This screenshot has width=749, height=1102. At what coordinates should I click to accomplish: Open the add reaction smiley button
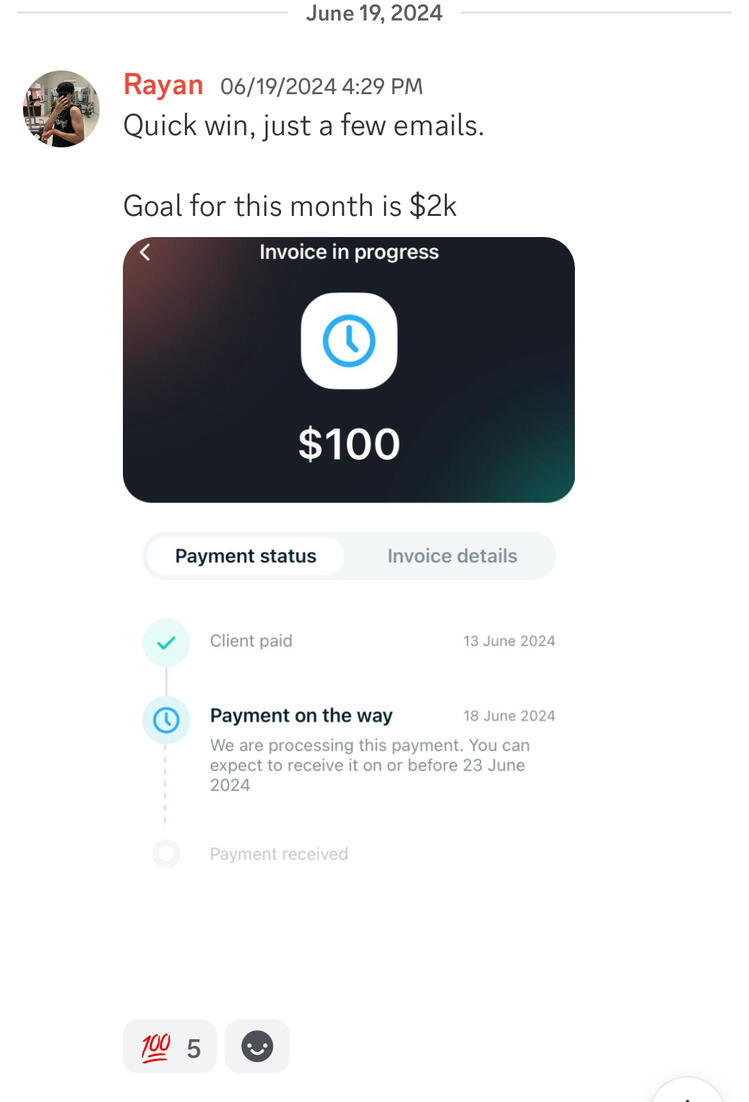pyautogui.click(x=257, y=1047)
